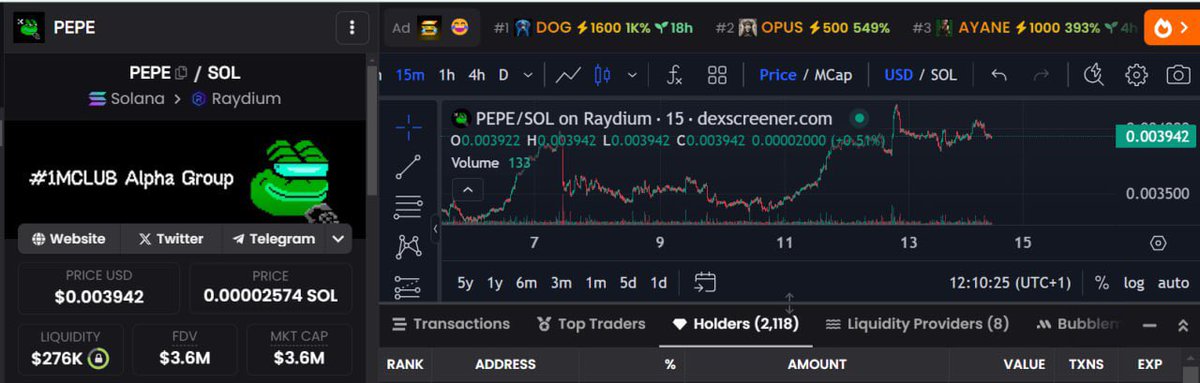Copy the PEPE token address icon
The width and height of the screenshot is (1200, 383).
(181, 73)
